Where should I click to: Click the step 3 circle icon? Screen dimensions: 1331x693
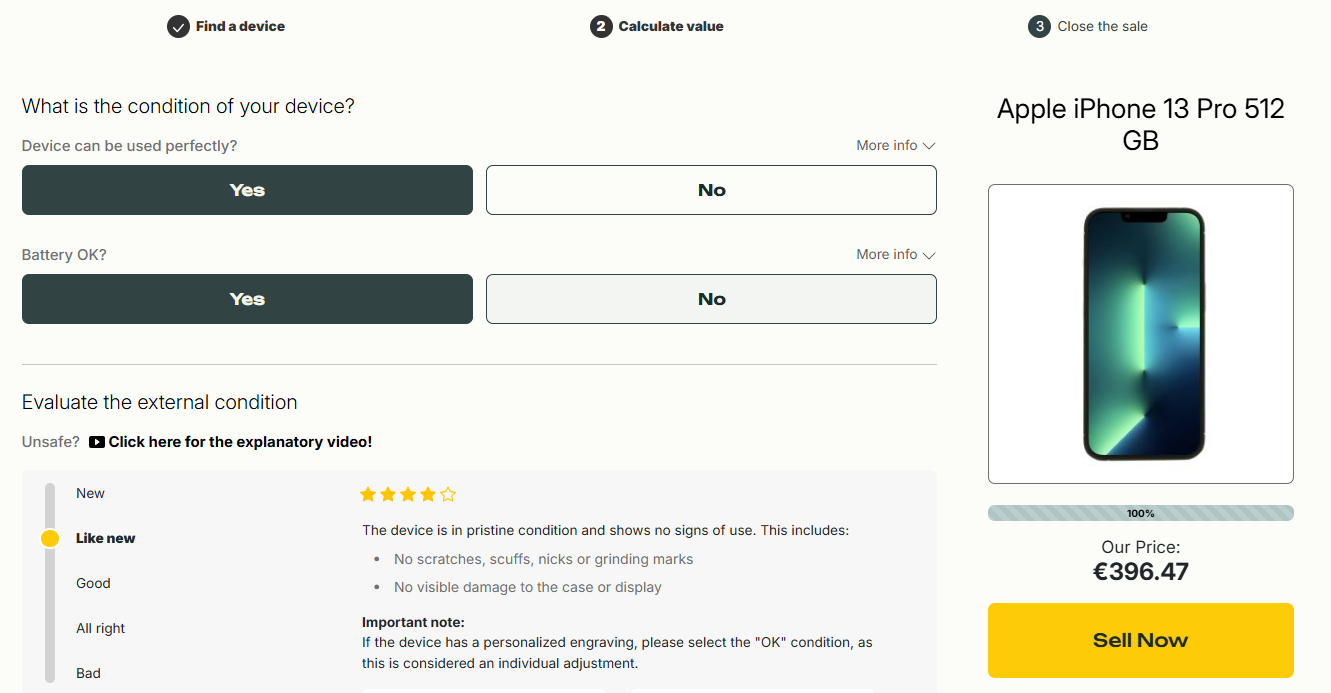point(1039,27)
